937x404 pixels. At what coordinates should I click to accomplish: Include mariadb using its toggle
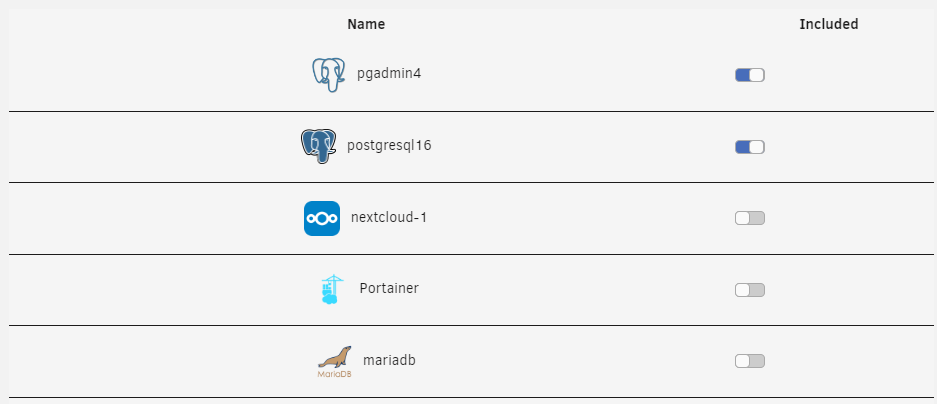pos(750,361)
